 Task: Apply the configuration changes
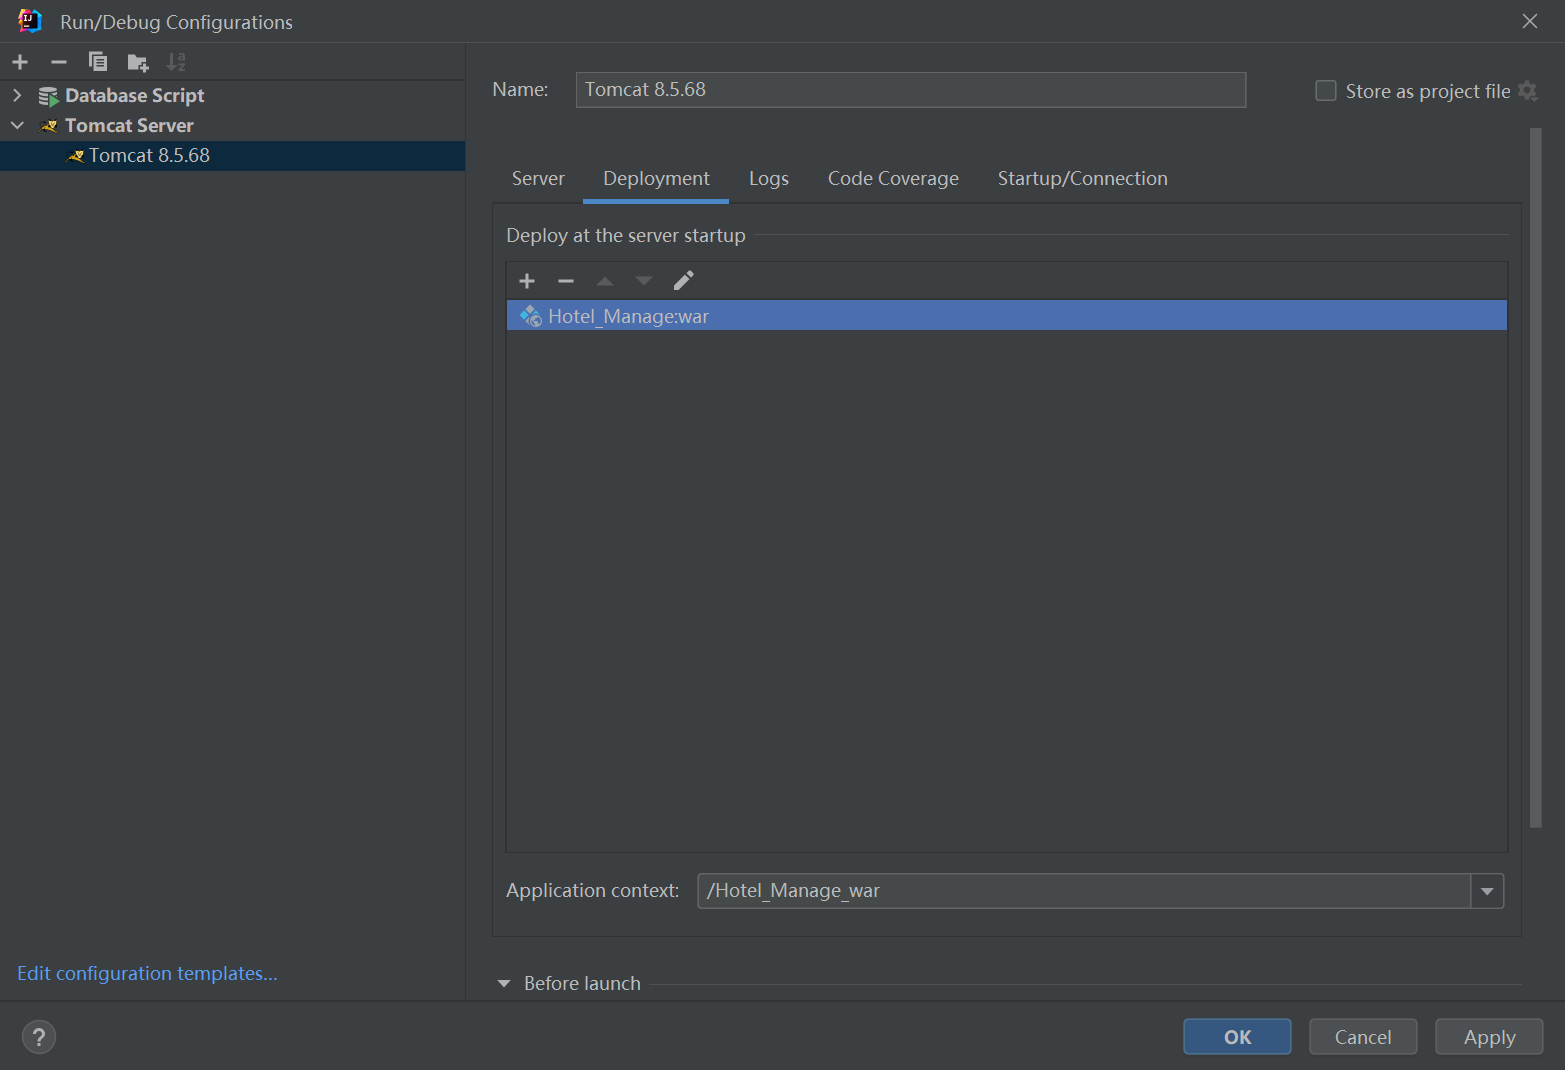(x=1489, y=1037)
